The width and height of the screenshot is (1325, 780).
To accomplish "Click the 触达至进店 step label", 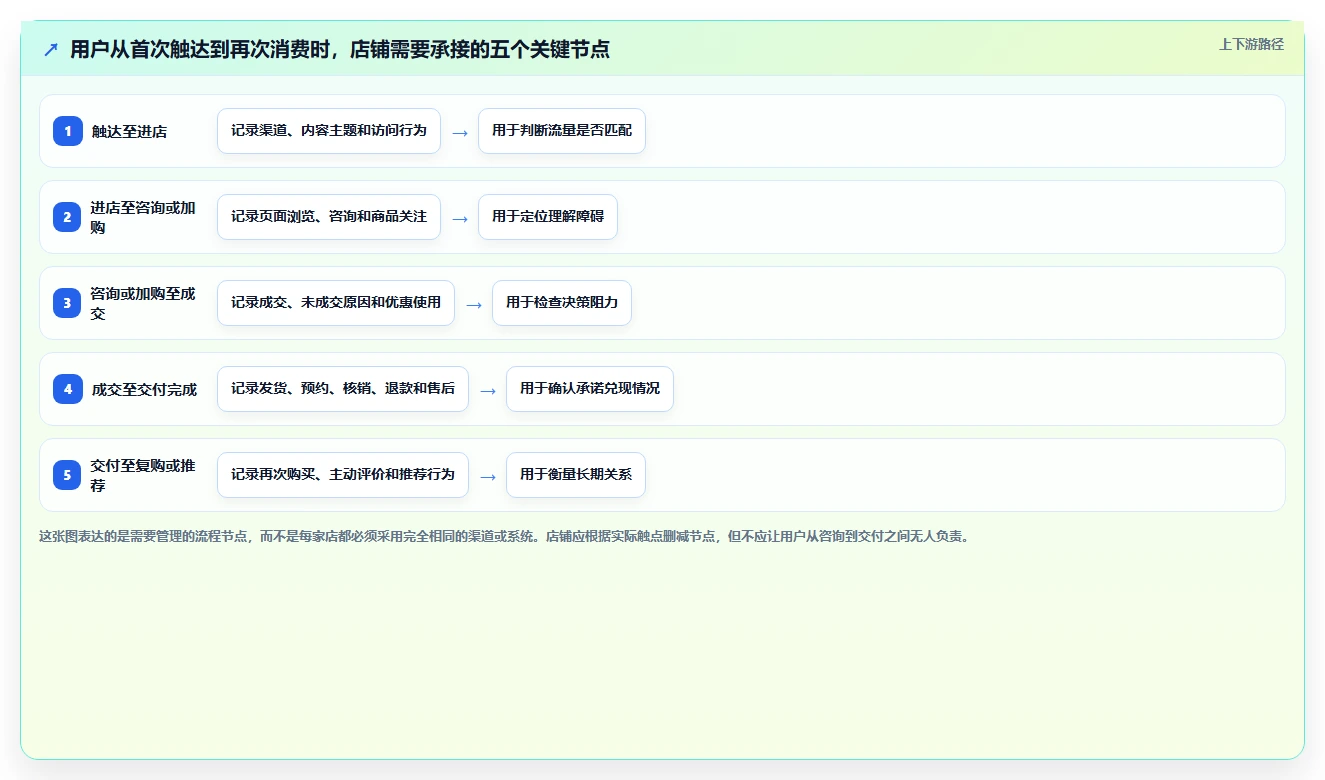I will [x=129, y=131].
